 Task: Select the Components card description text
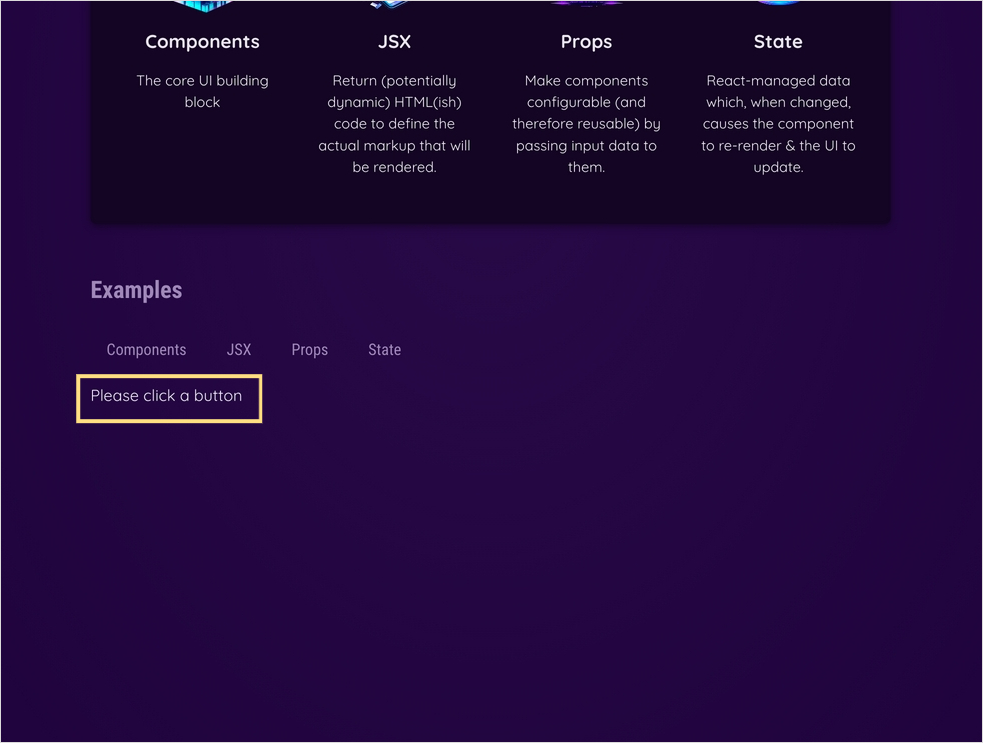tap(202, 91)
